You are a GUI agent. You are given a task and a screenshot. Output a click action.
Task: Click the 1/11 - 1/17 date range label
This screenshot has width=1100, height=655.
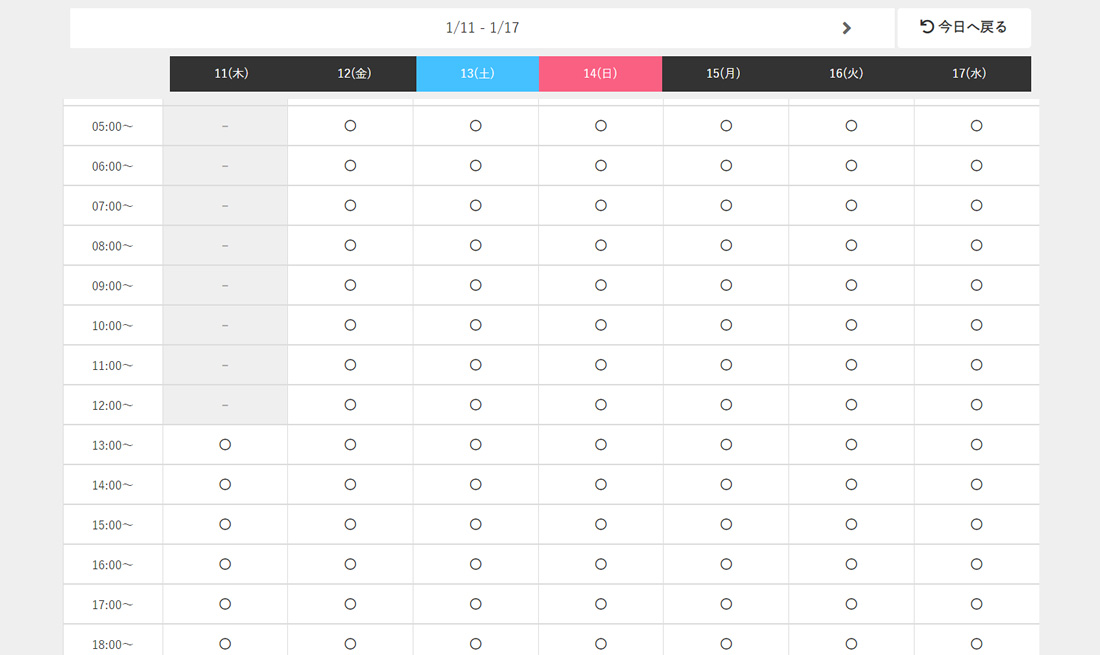click(482, 28)
